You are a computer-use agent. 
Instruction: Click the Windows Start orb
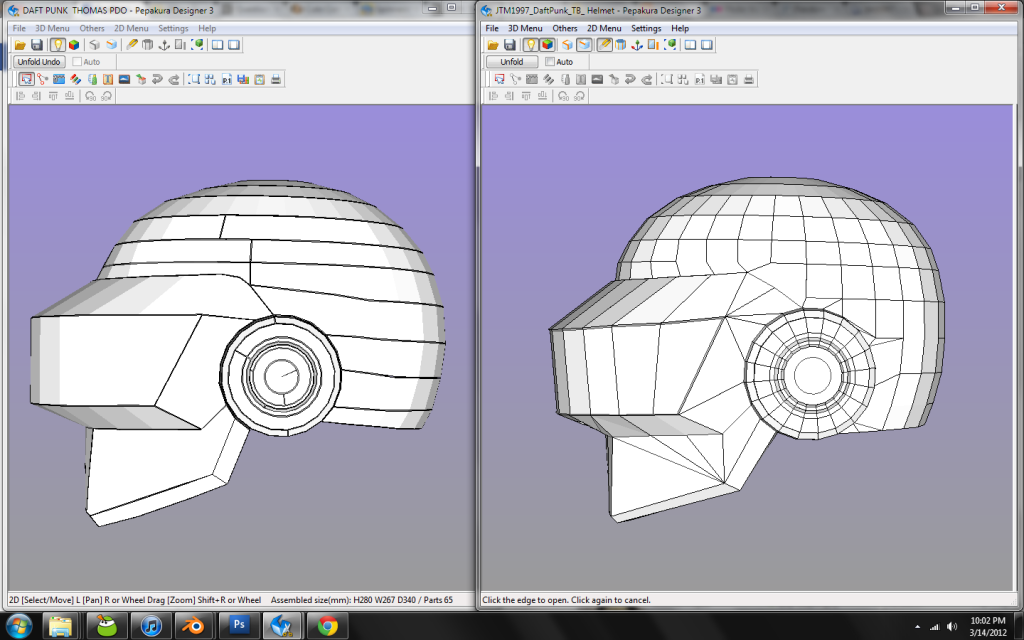coord(18,626)
